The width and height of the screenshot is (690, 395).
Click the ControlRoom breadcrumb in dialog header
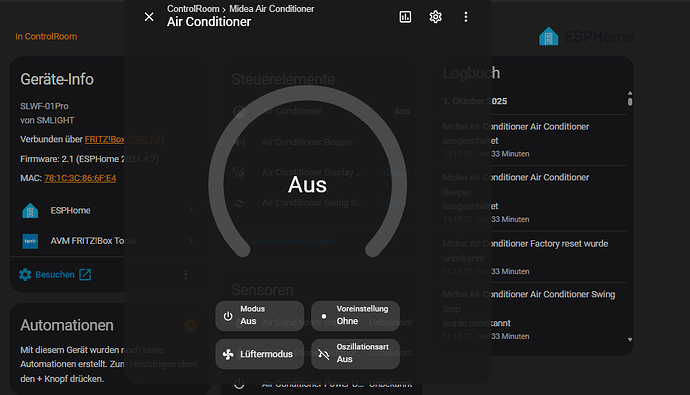(x=193, y=9)
